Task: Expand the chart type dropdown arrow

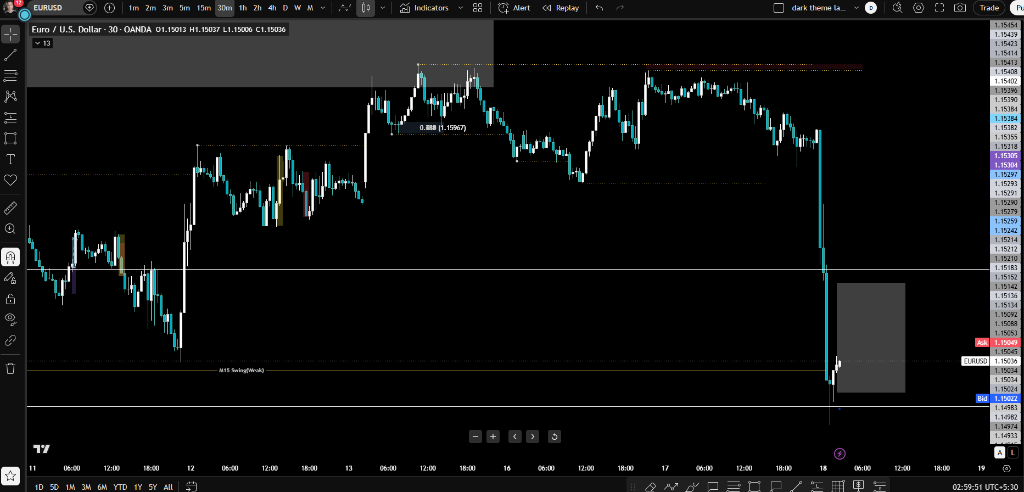Action: pos(382,8)
